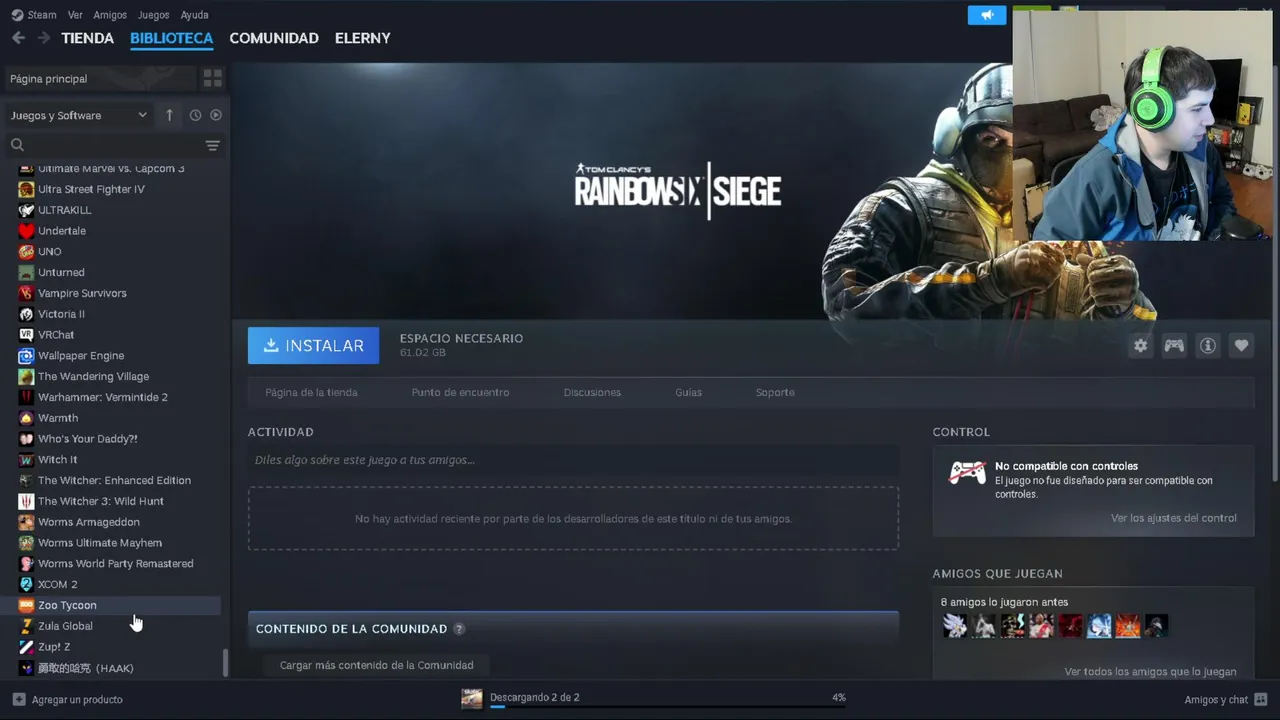The height and width of the screenshot is (720, 1280).
Task: Open Amigos y chat icon
Action: tap(1261, 699)
